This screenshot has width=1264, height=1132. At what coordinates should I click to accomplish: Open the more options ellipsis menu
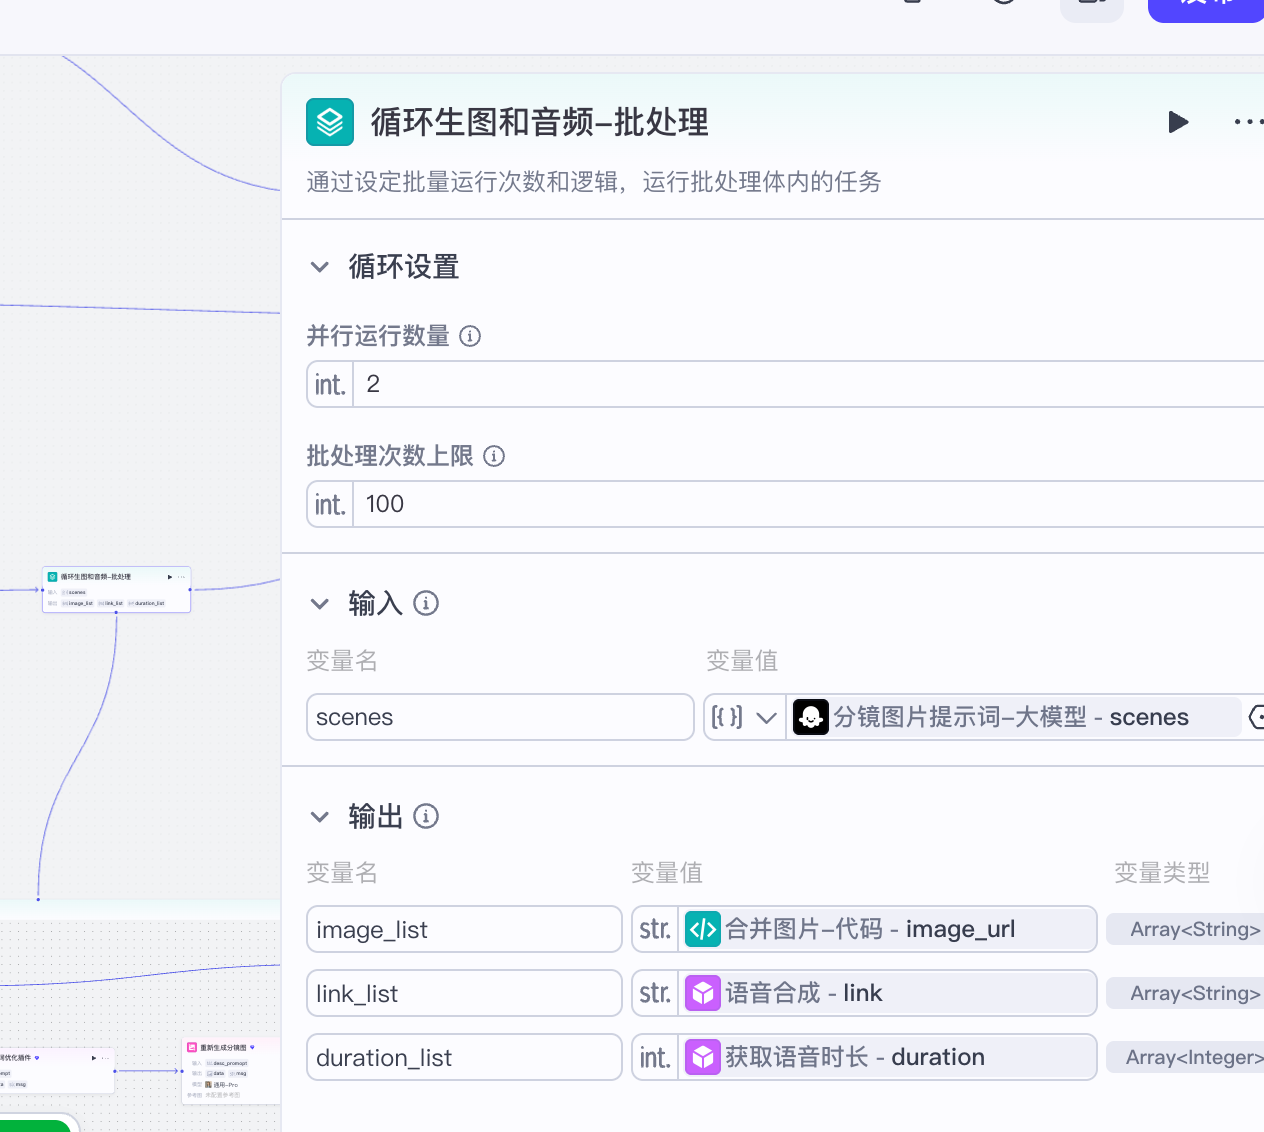(x=1247, y=122)
